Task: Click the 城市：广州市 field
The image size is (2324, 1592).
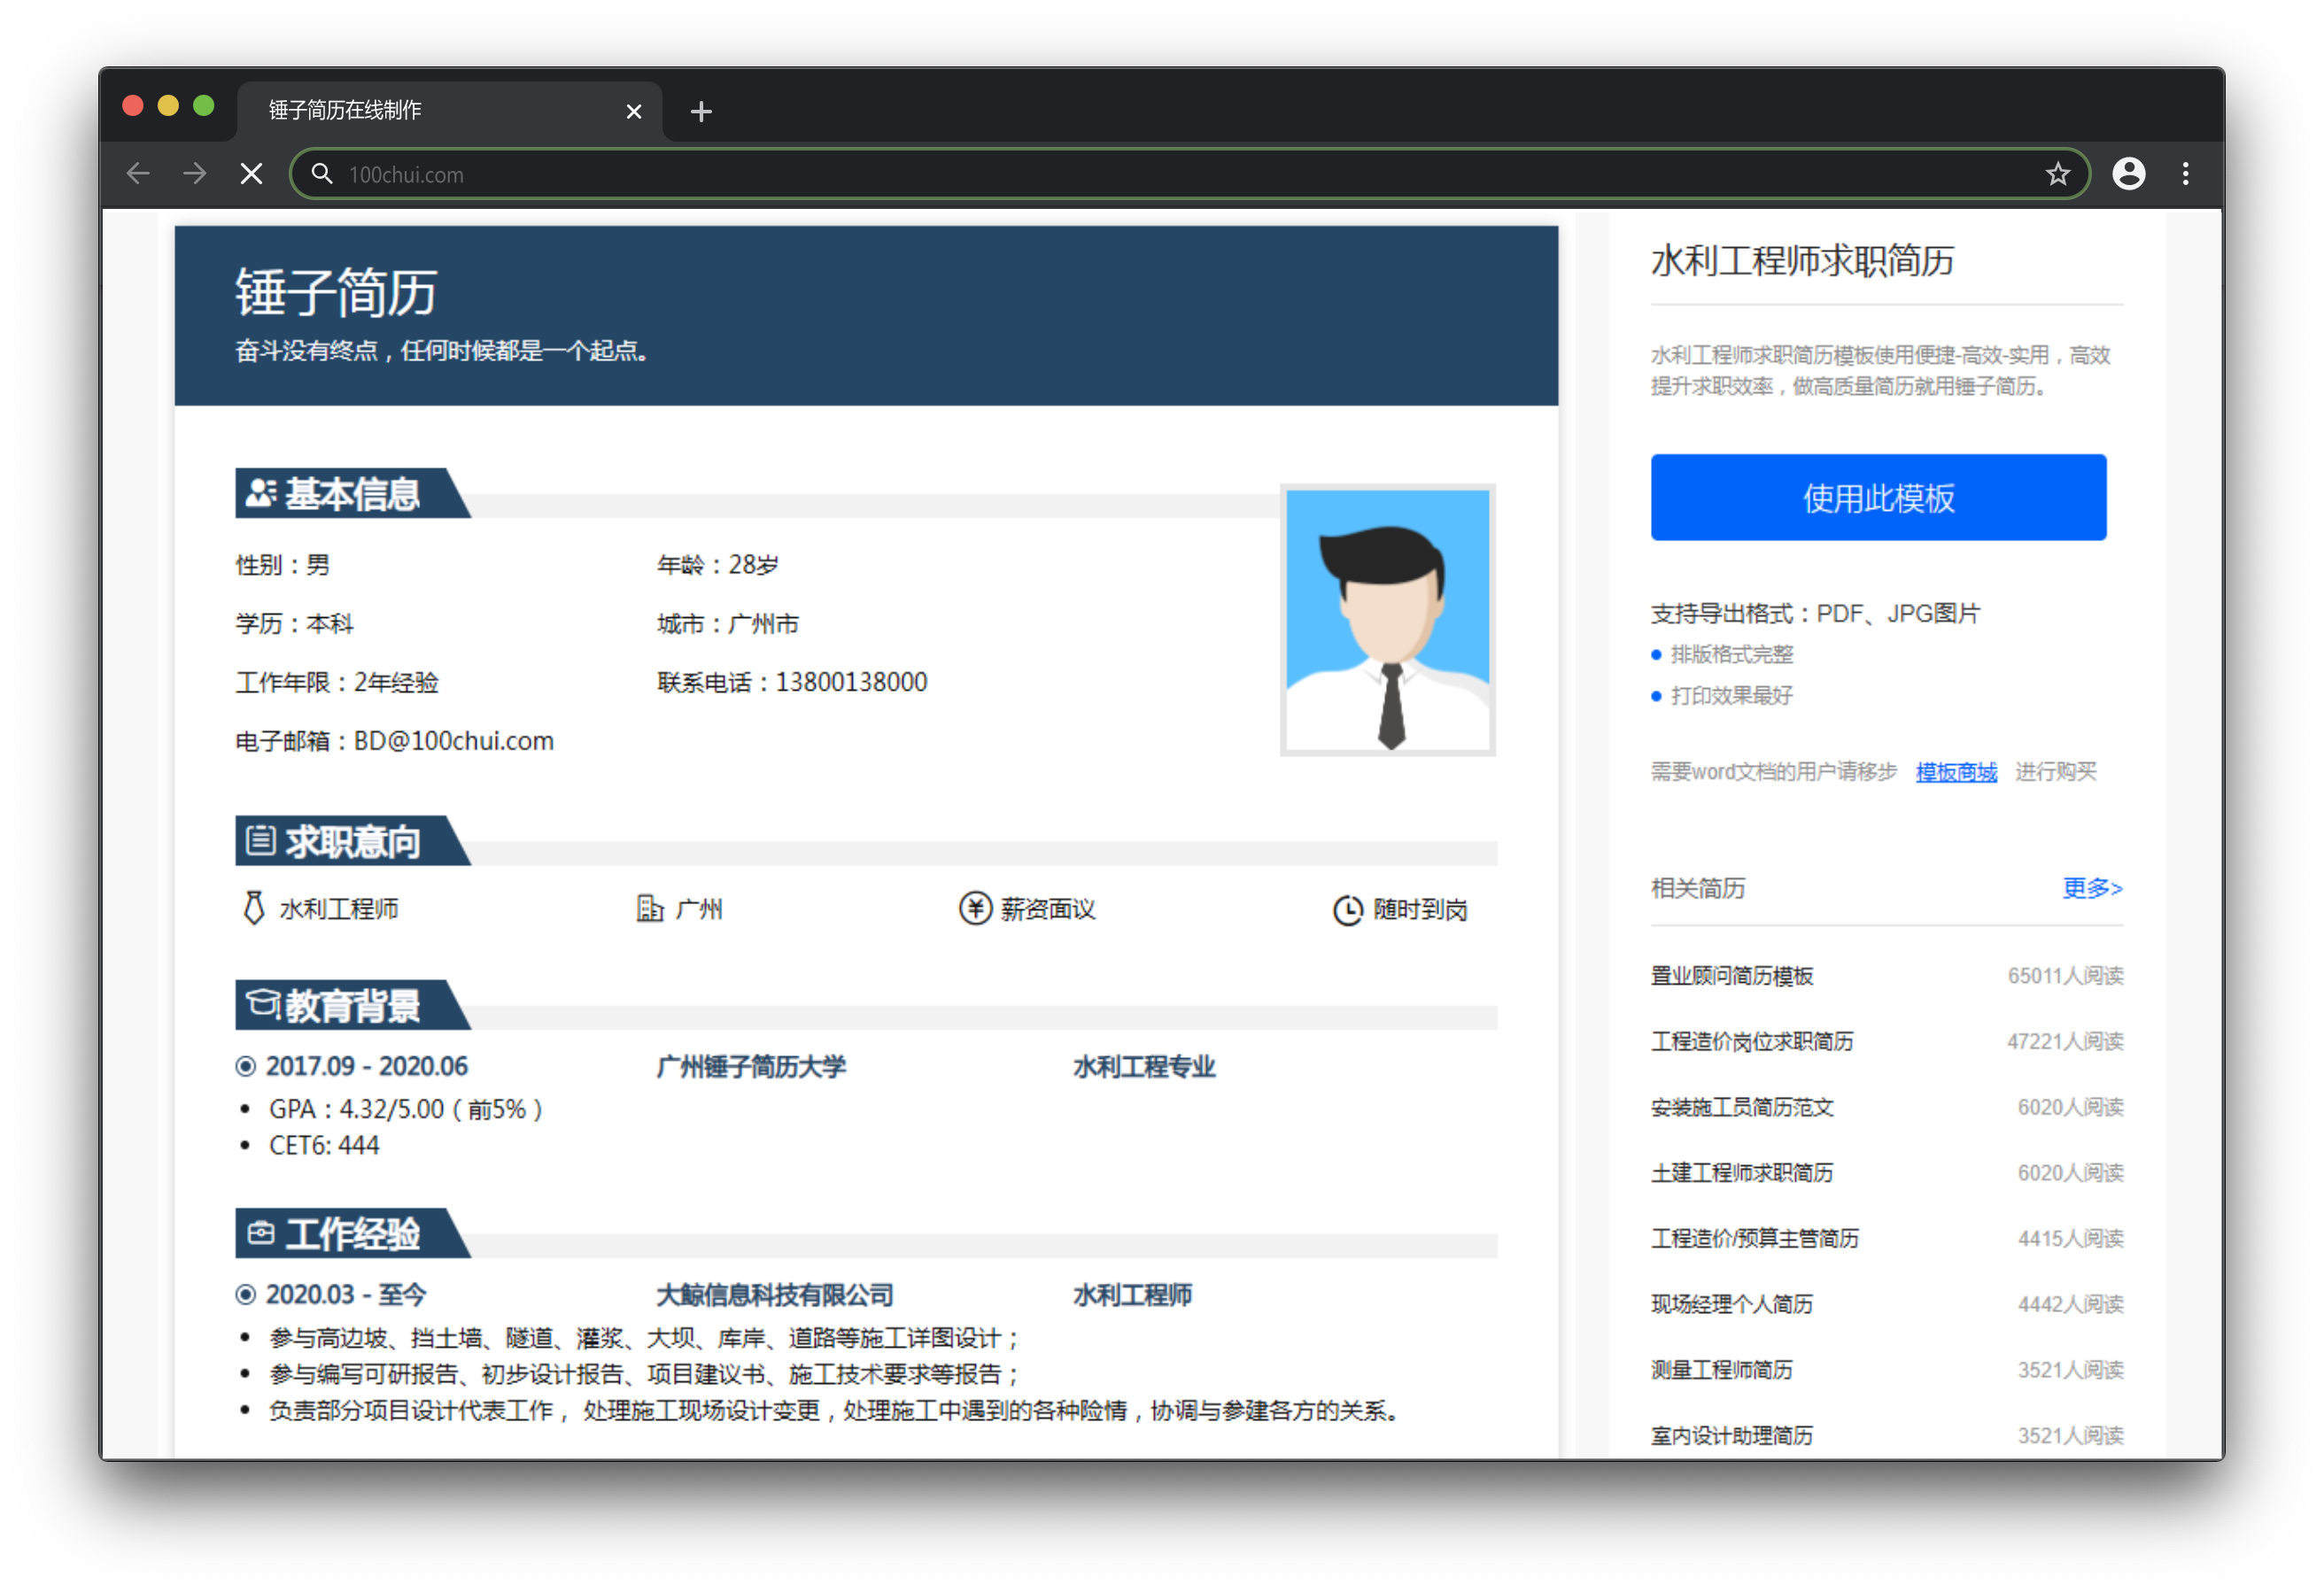Action: click(x=727, y=623)
